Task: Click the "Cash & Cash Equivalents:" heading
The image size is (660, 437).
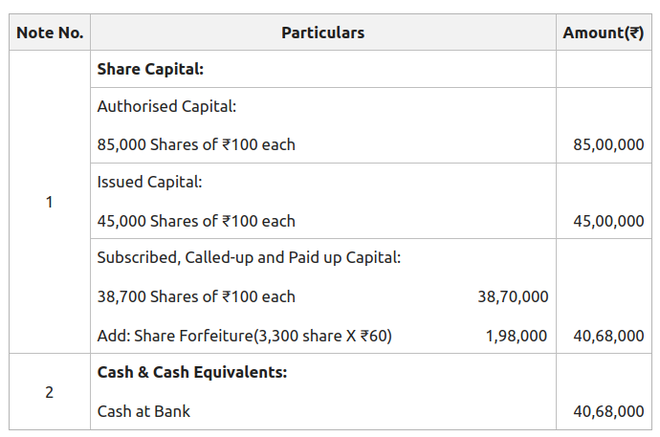Action: pos(192,372)
